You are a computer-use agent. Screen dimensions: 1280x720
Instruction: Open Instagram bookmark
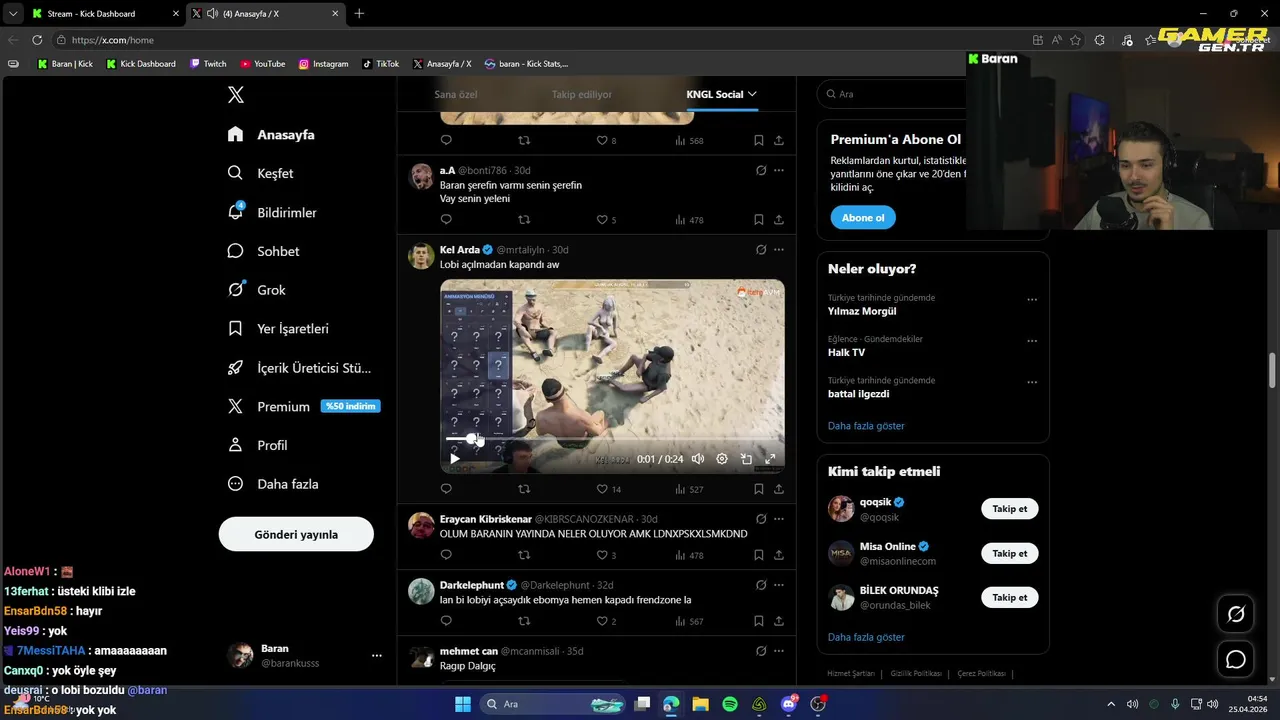pyautogui.click(x=324, y=64)
